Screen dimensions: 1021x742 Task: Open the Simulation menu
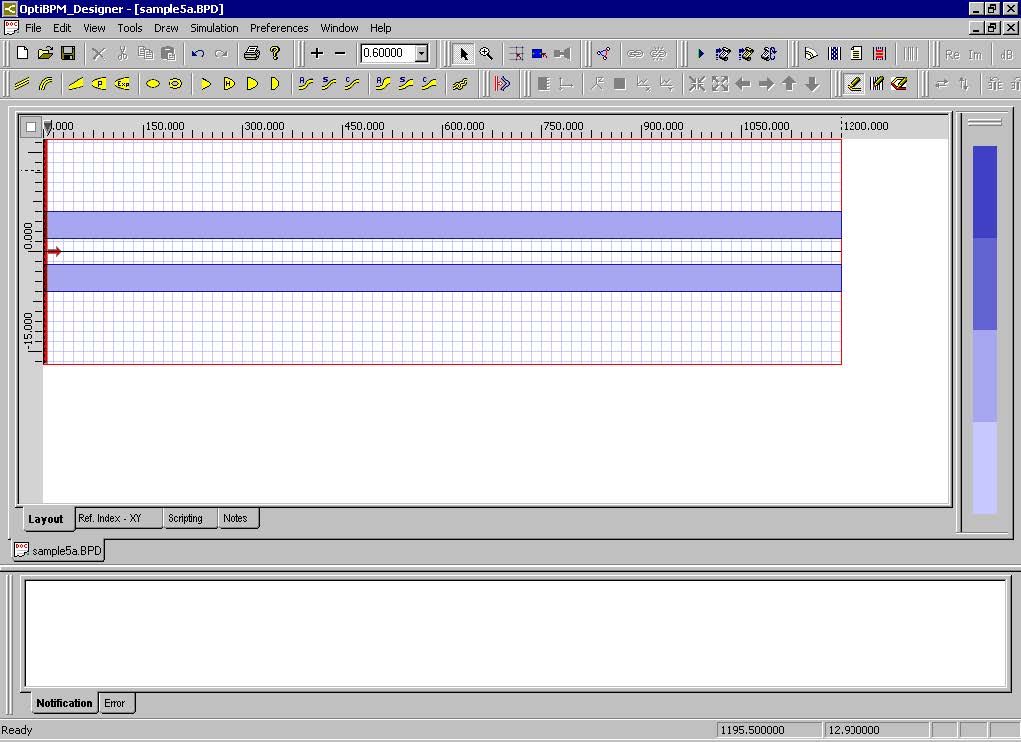213,28
